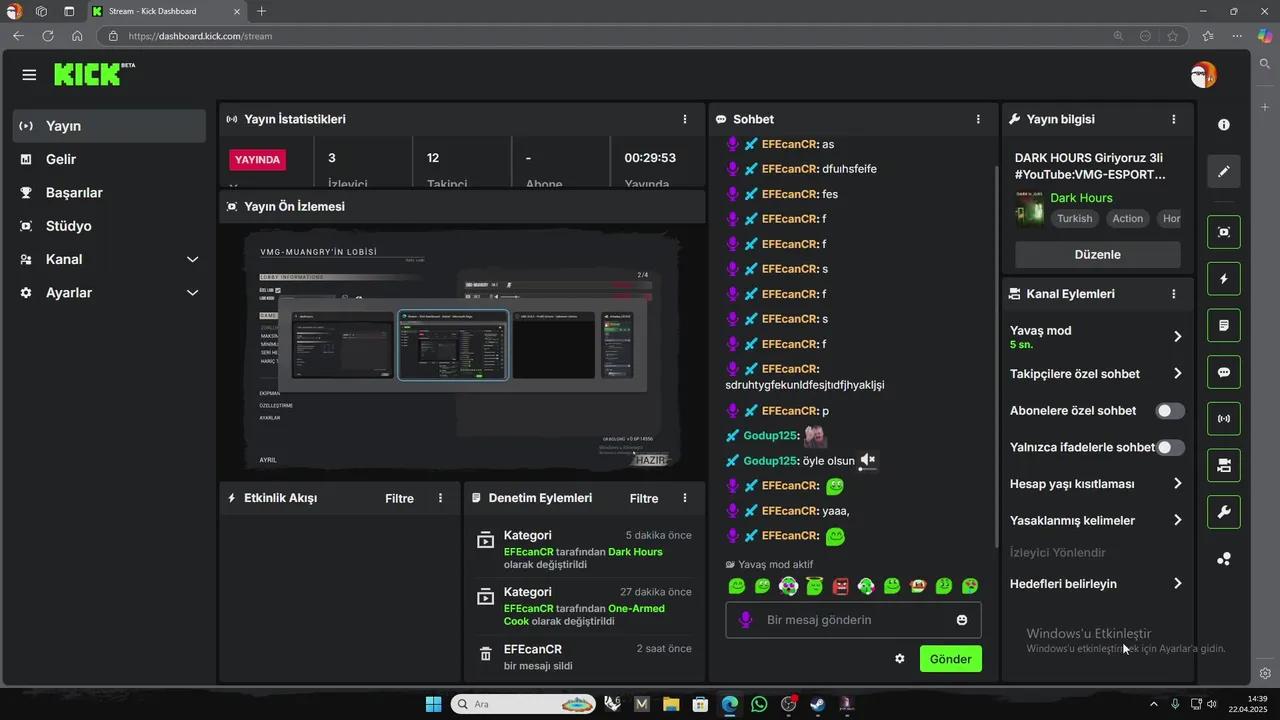
Task: Select Yayın in the left sidebar
Action: pos(109,126)
